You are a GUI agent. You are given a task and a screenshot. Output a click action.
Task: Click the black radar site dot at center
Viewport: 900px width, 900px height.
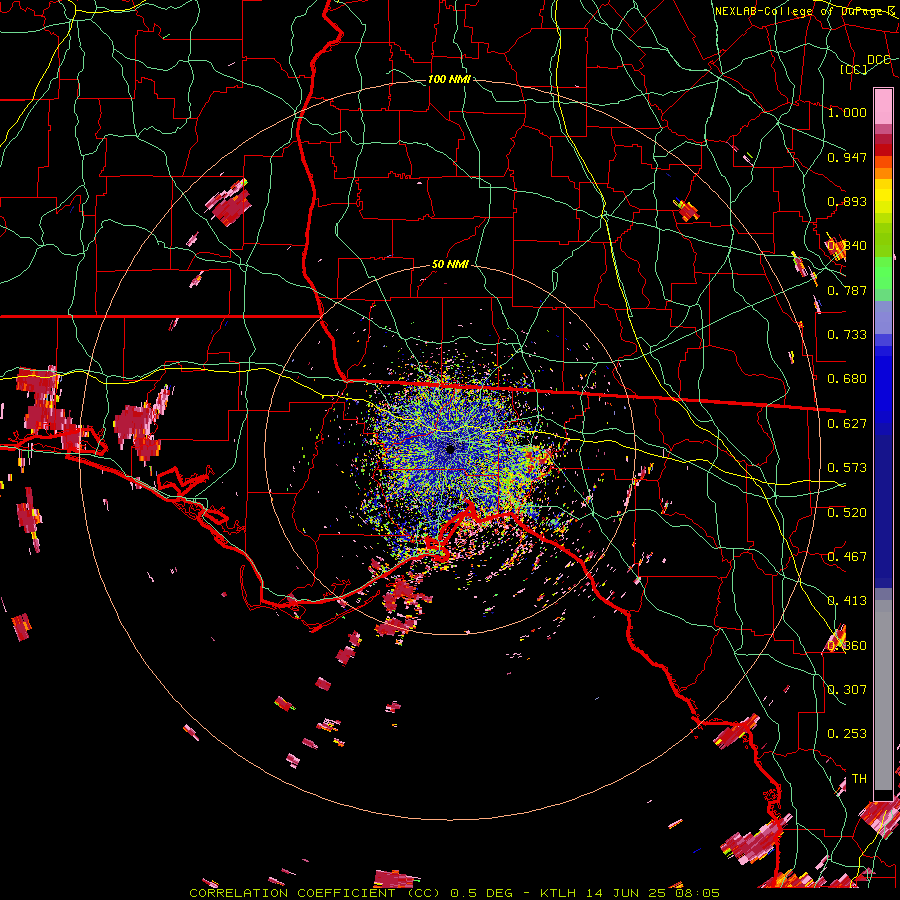pyautogui.click(x=450, y=449)
